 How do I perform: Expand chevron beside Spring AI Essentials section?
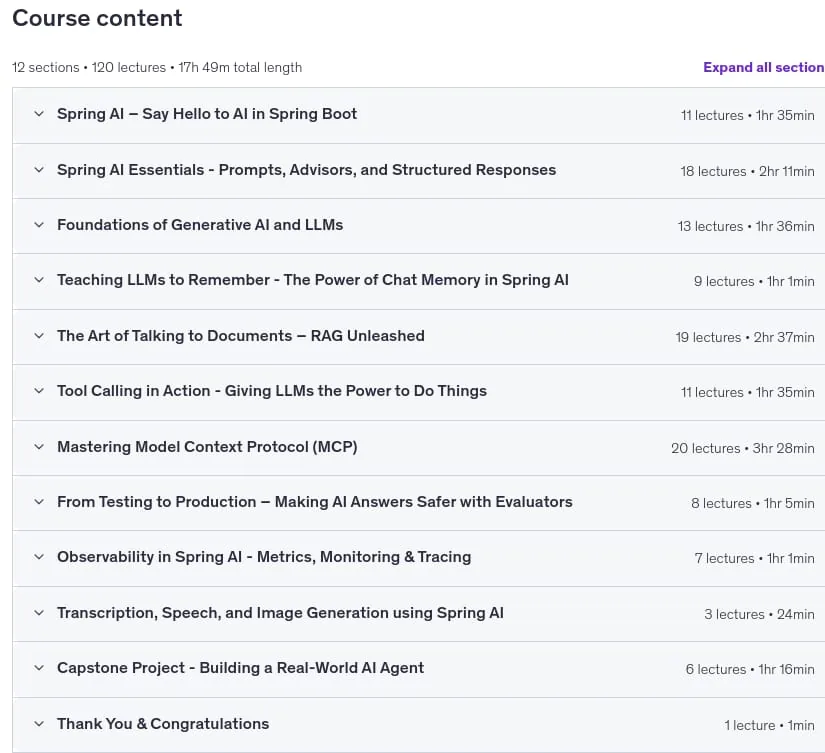click(39, 169)
